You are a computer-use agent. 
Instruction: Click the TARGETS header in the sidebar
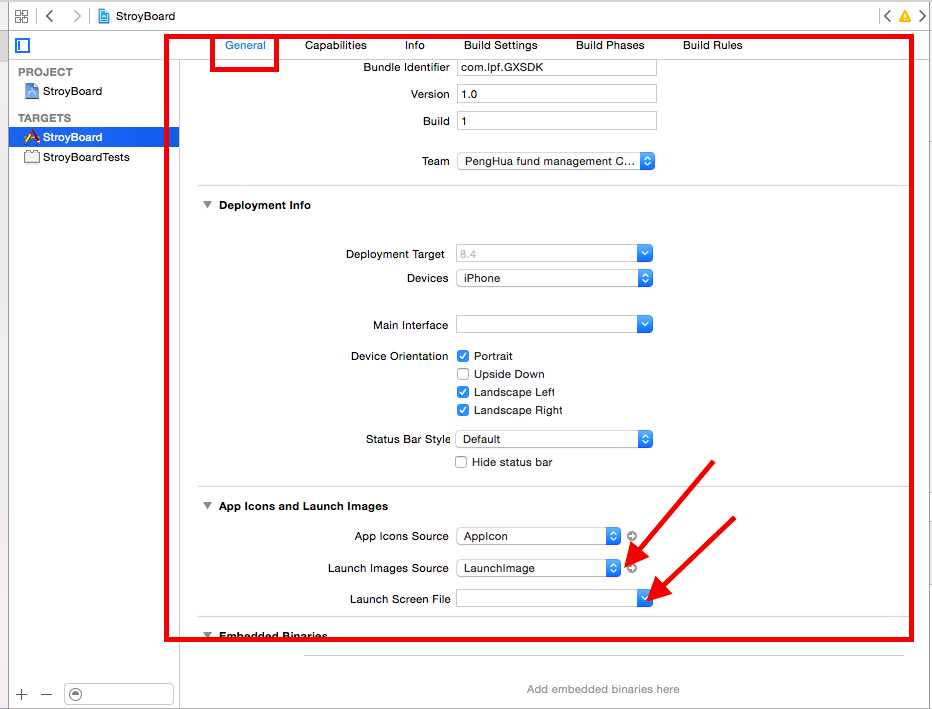click(x=45, y=118)
